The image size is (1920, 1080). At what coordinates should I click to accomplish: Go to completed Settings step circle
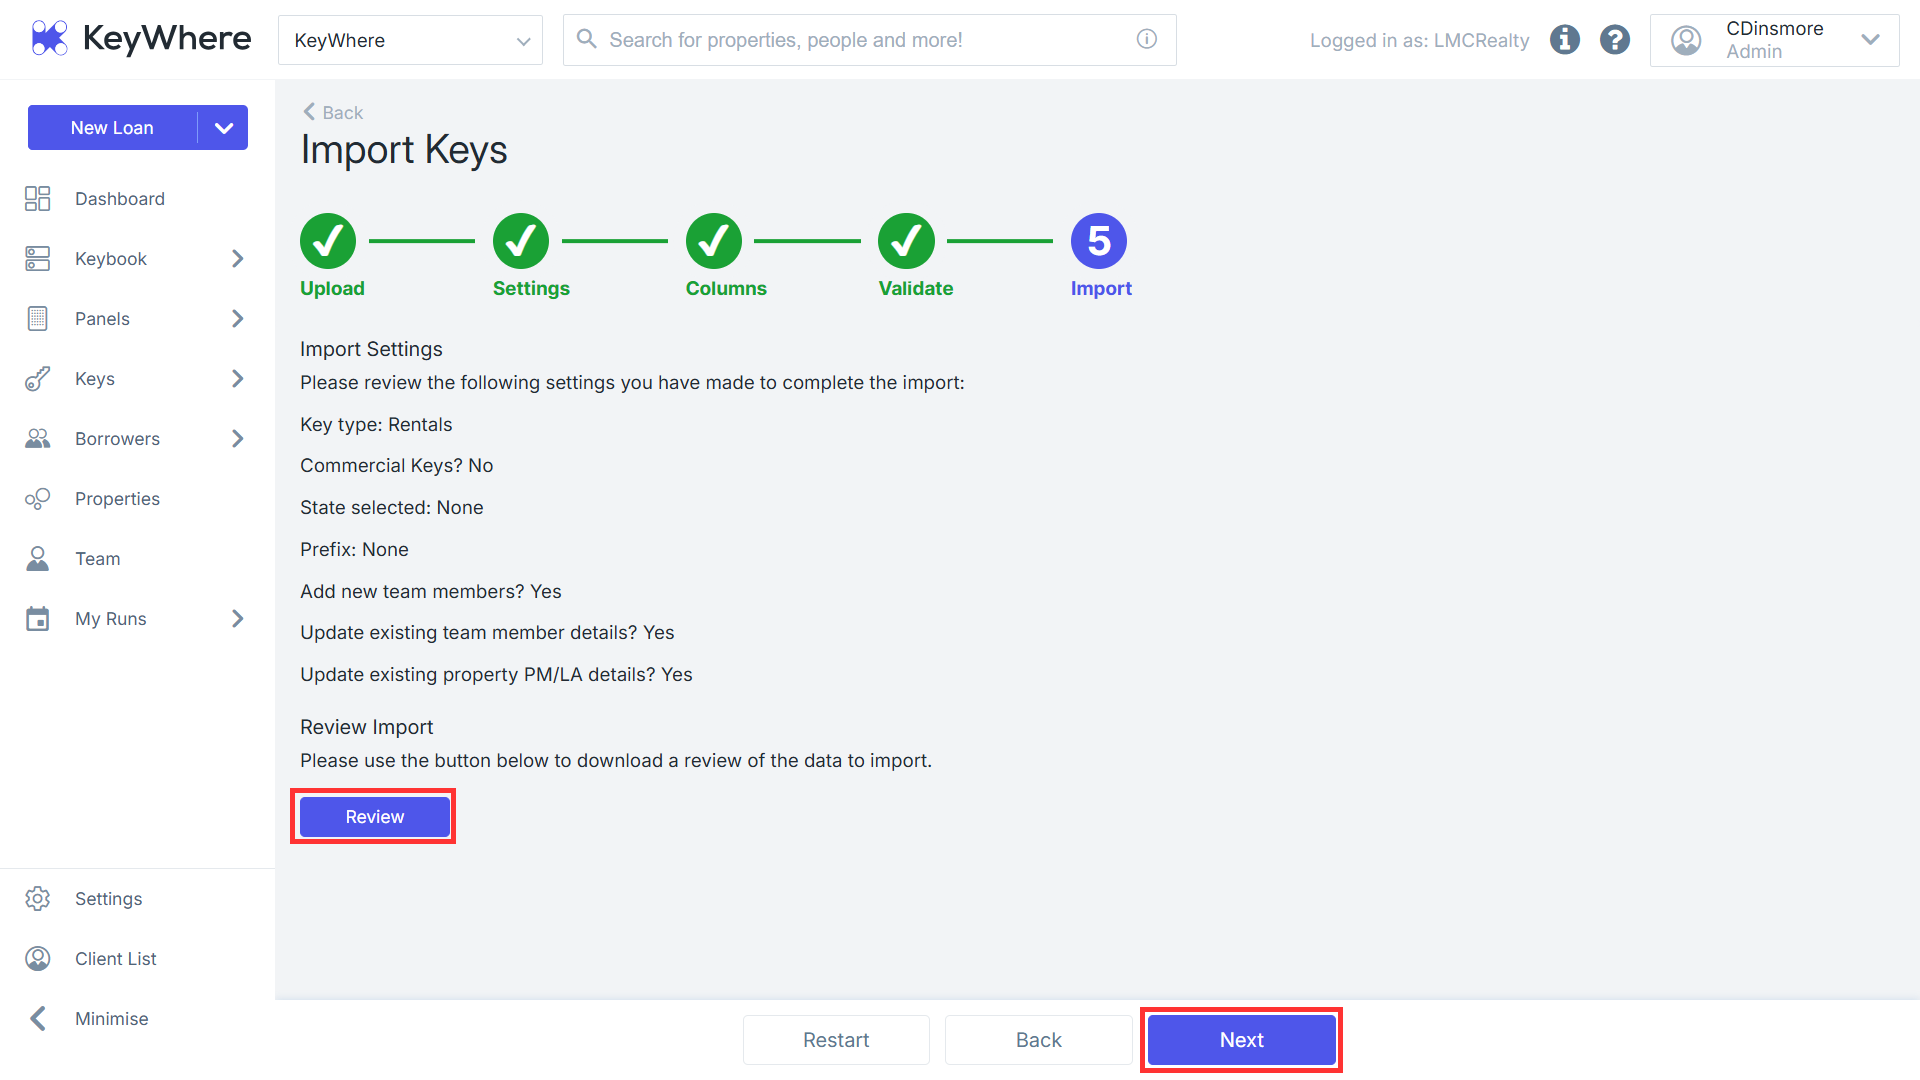coord(521,241)
